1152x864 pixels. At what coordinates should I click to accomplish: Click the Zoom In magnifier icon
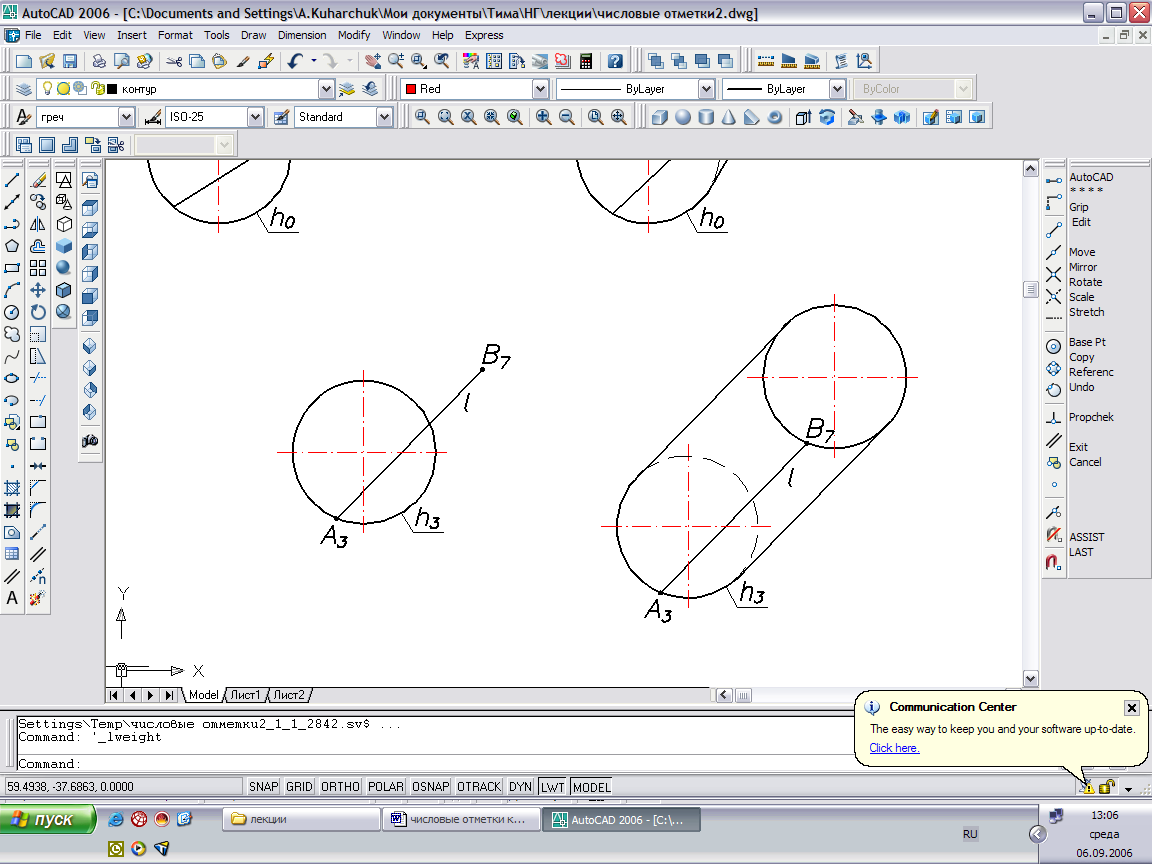click(x=543, y=117)
